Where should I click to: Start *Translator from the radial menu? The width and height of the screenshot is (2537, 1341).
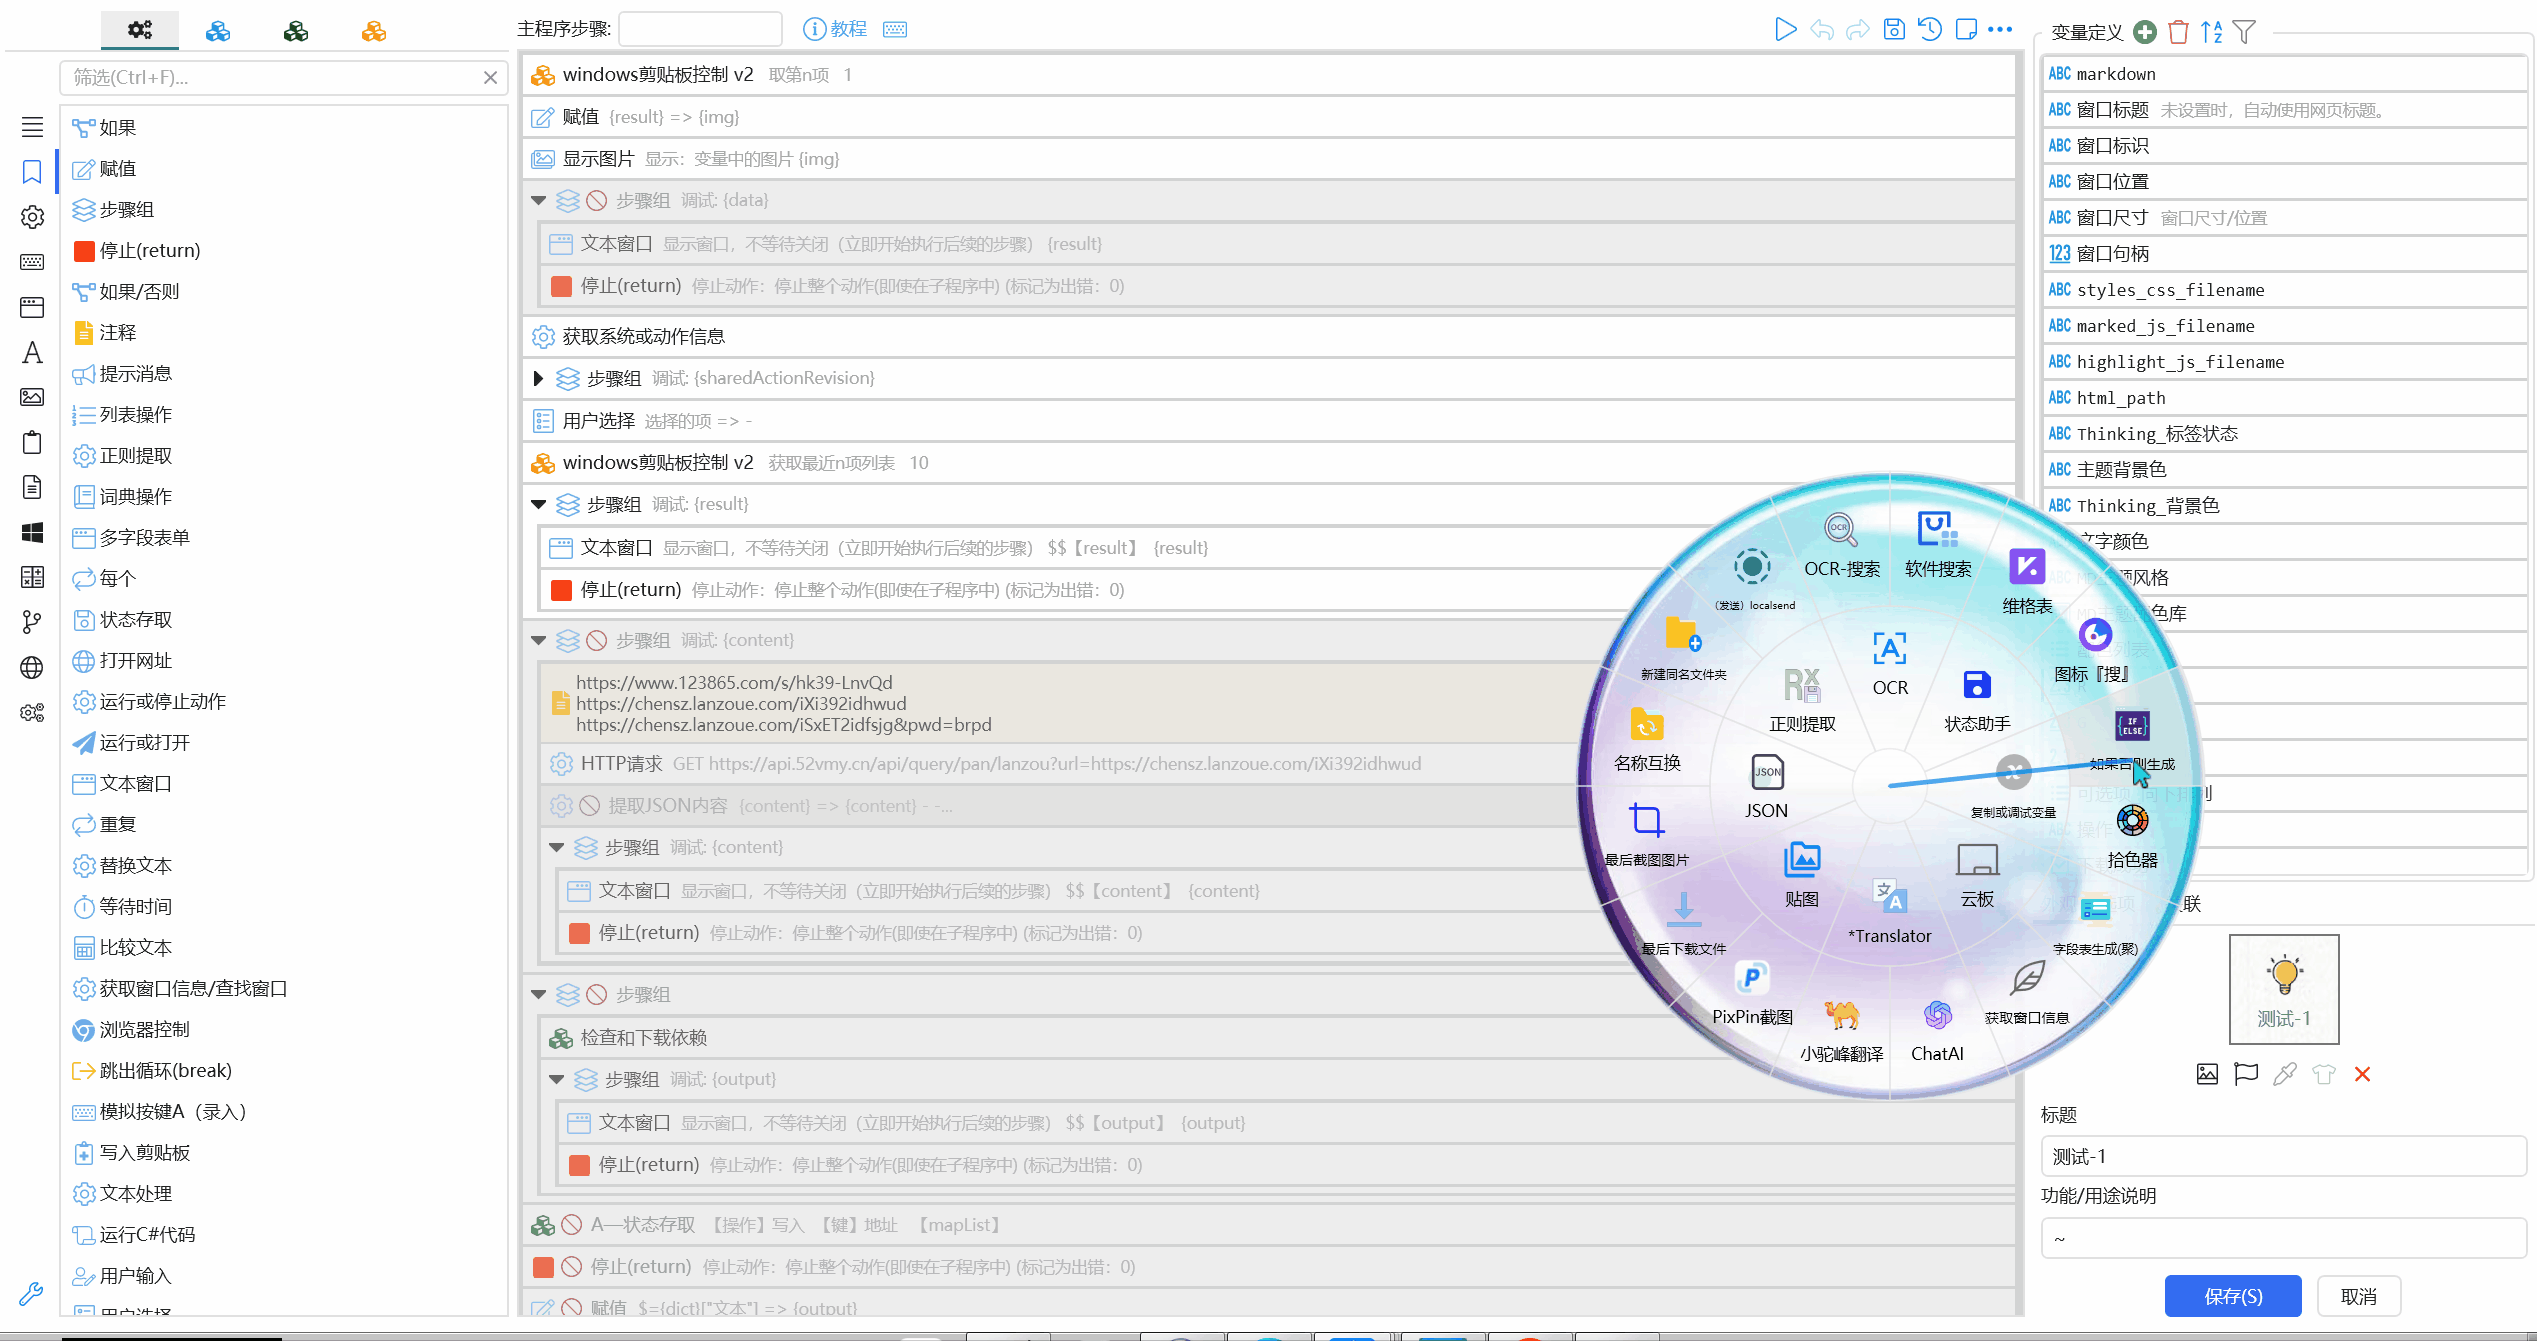tap(1889, 911)
